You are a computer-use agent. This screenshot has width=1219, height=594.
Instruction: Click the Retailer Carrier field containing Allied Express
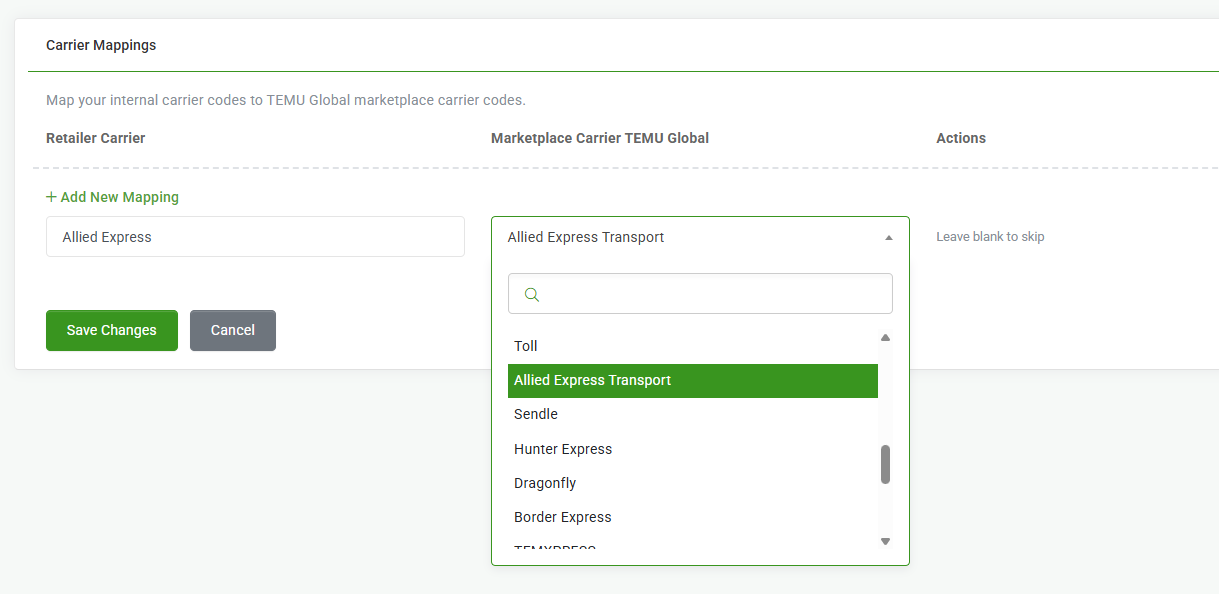tap(255, 237)
